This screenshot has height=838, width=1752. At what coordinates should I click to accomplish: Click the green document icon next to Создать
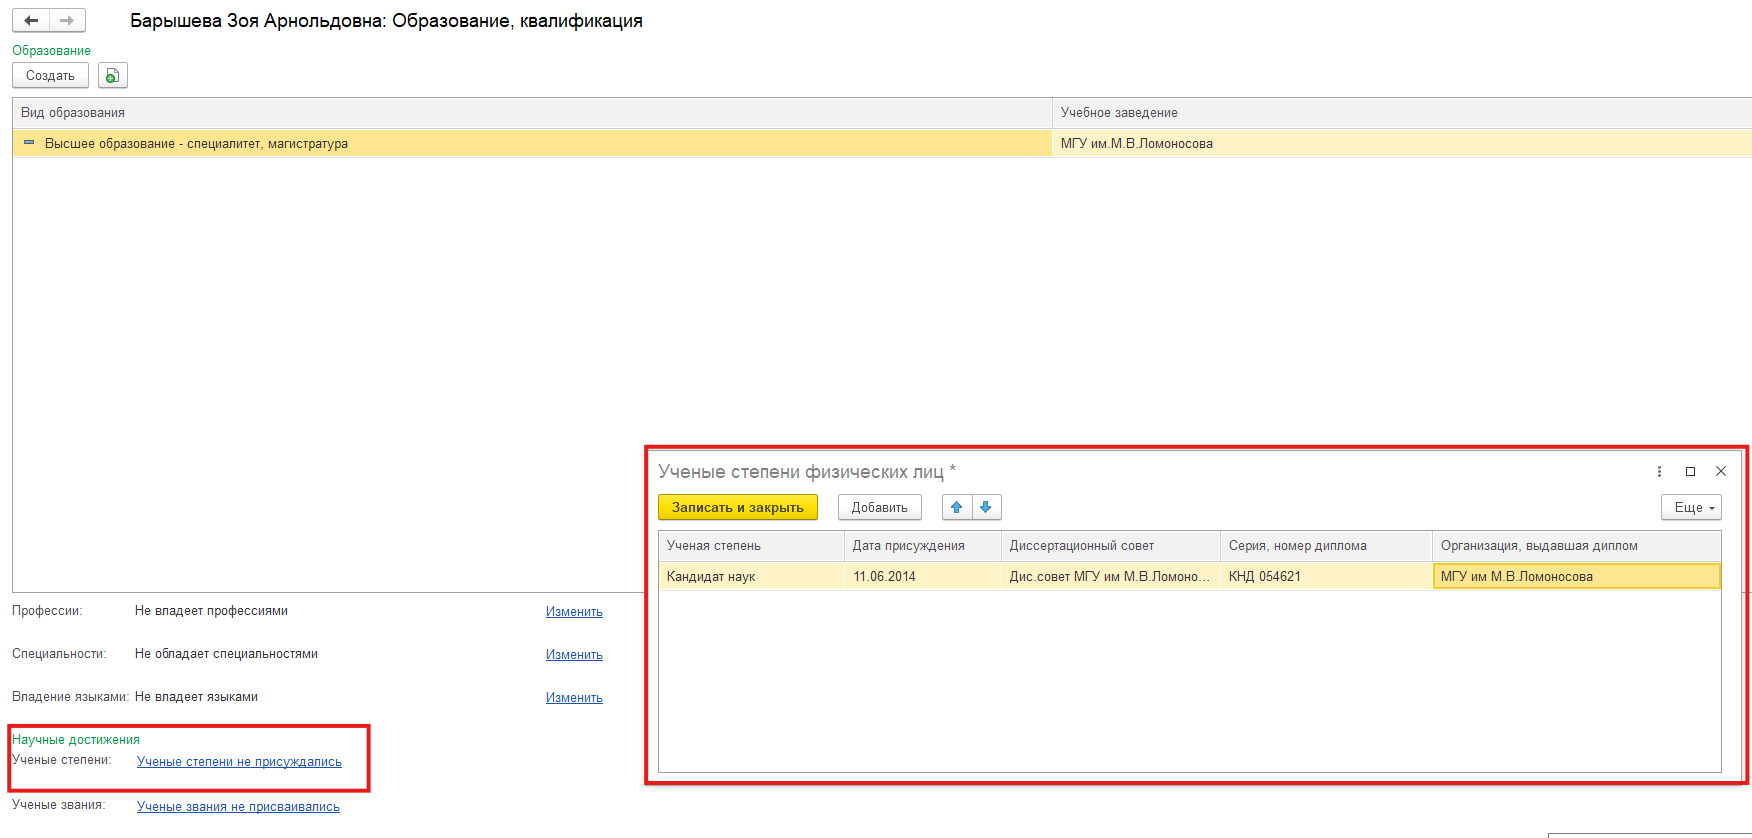[x=113, y=76]
